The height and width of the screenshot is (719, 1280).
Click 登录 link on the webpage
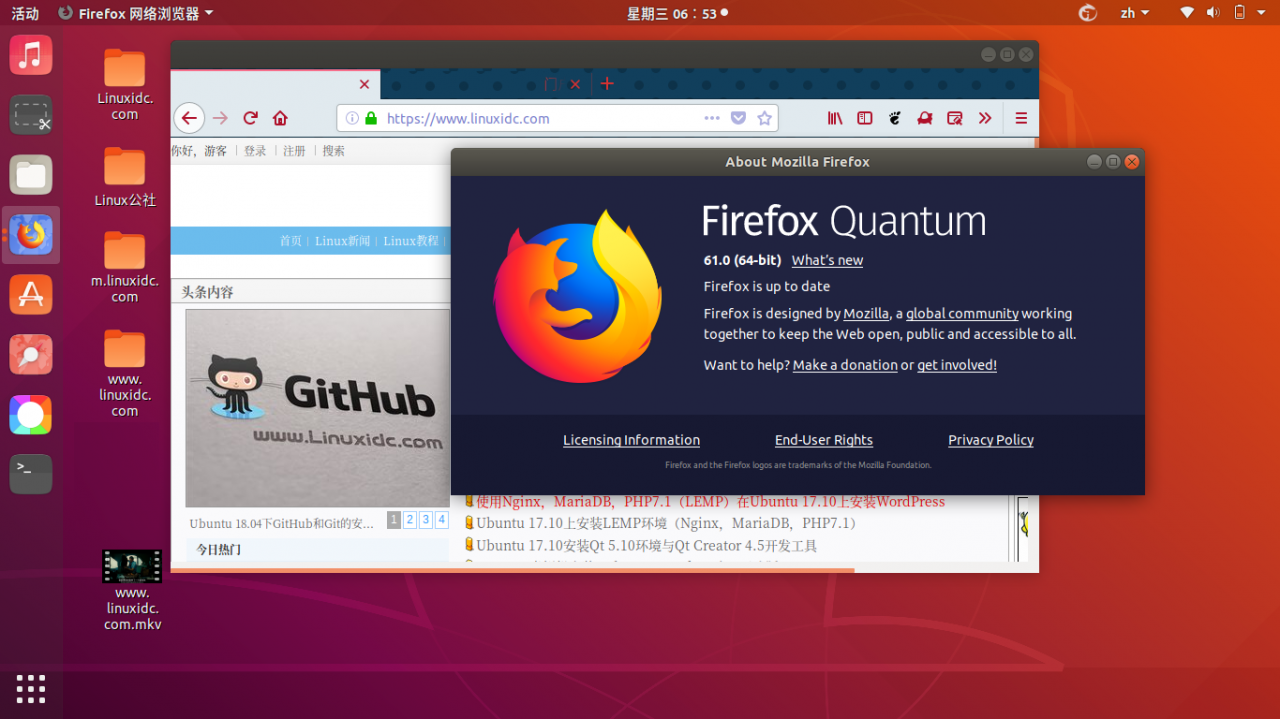pyautogui.click(x=255, y=151)
